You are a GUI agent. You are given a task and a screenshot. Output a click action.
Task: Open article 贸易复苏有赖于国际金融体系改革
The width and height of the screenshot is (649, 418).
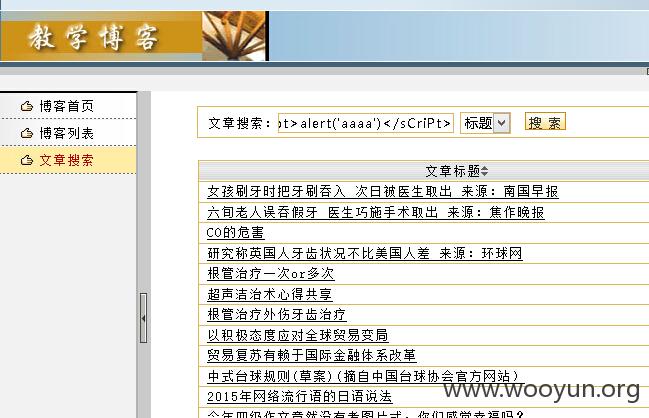pyautogui.click(x=312, y=356)
